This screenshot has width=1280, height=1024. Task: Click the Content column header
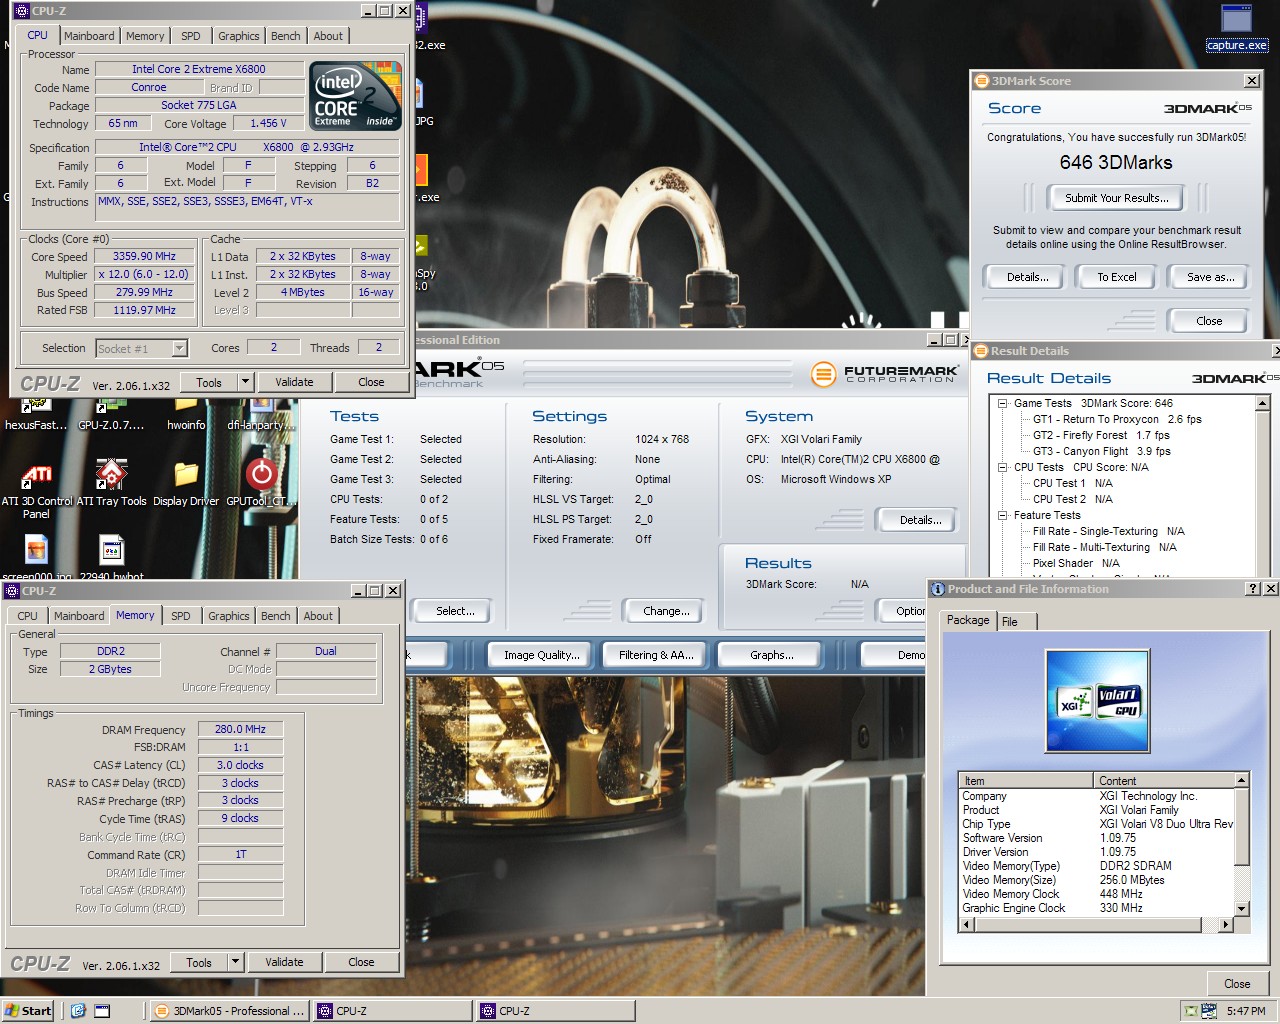coord(1164,780)
